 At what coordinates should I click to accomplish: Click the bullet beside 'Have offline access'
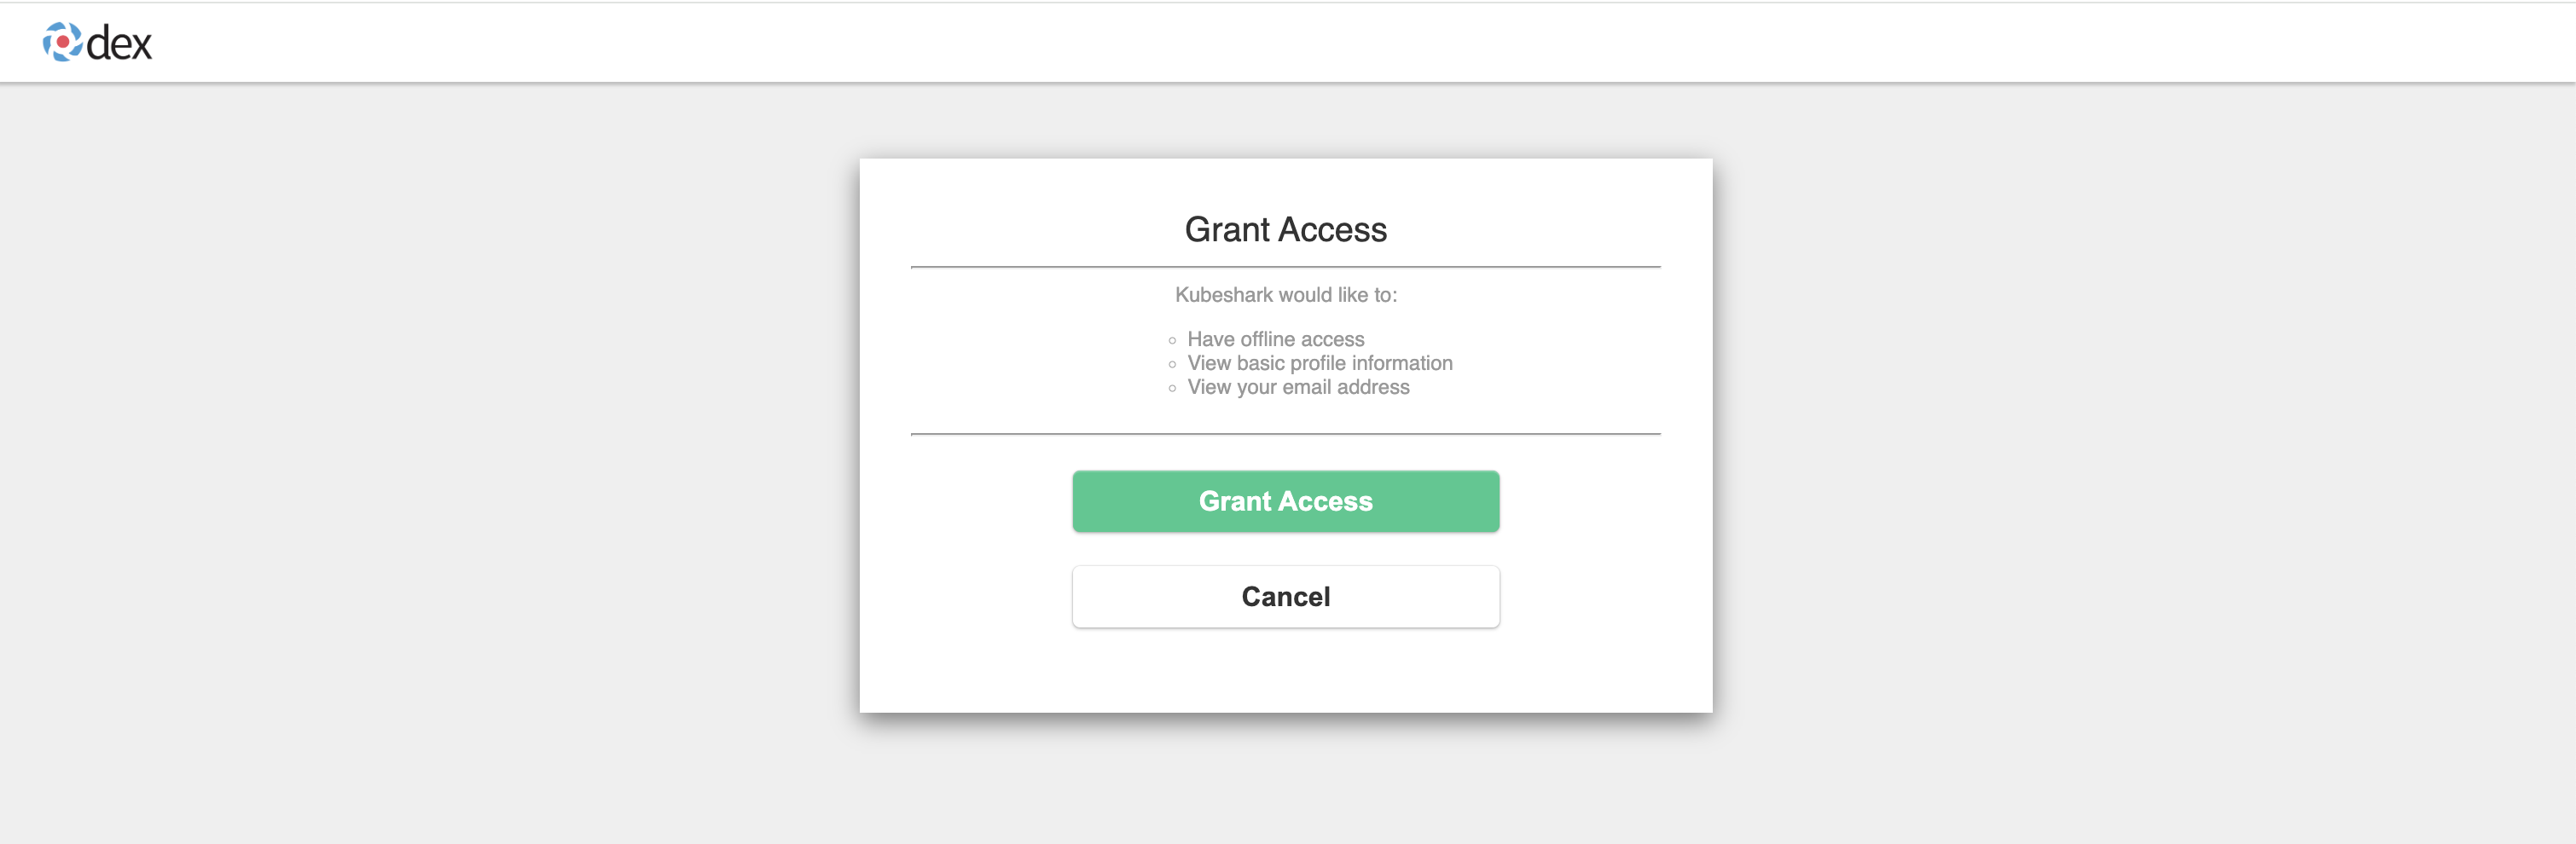[1172, 340]
